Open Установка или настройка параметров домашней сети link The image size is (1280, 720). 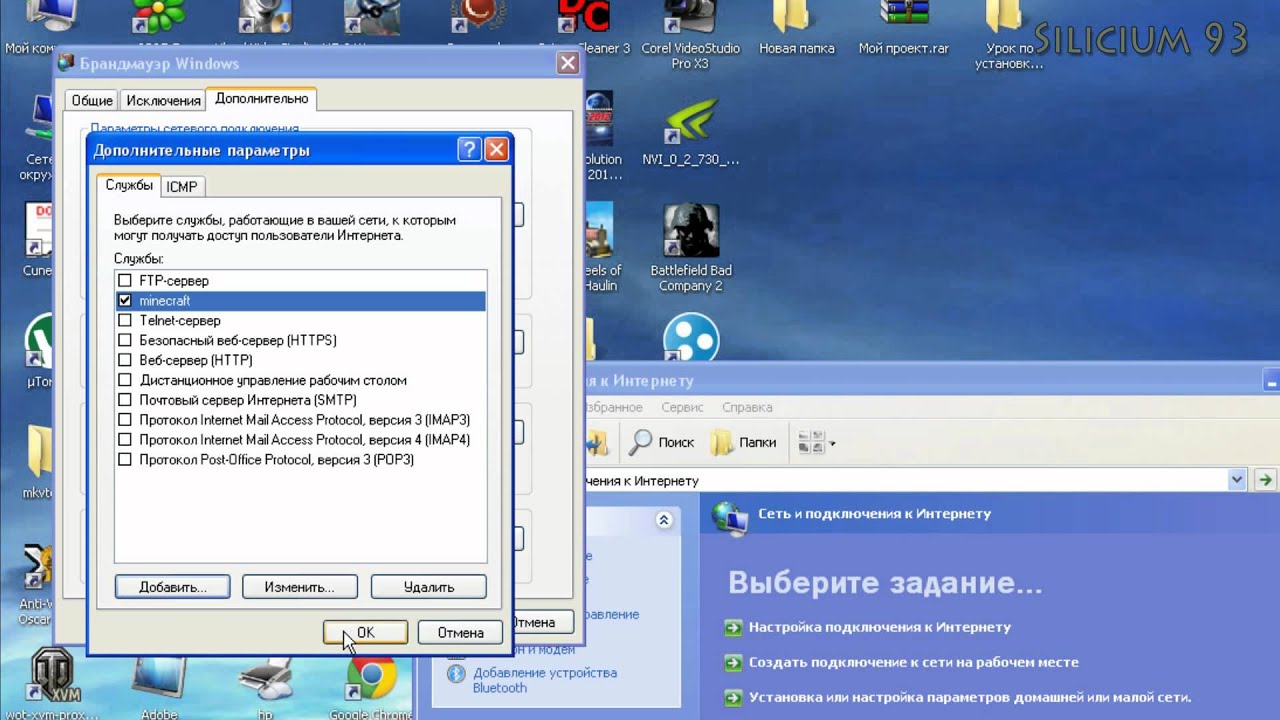(970, 697)
